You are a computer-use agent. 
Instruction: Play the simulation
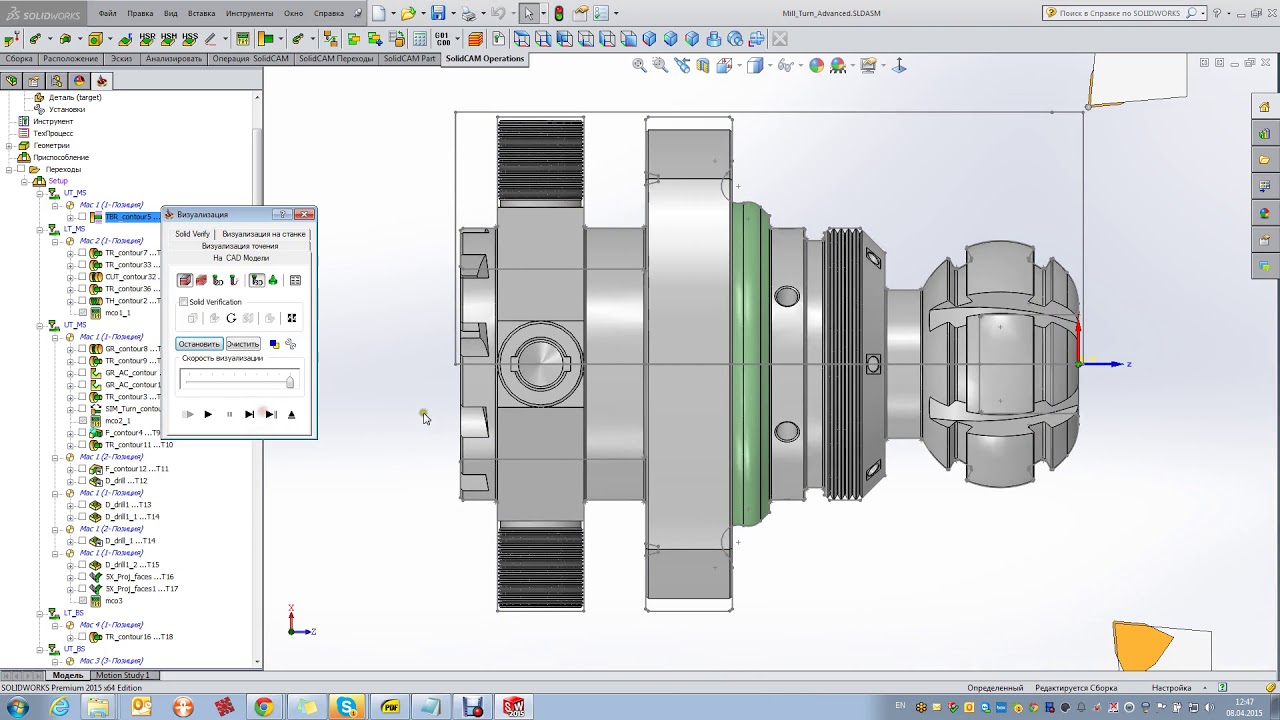208,414
